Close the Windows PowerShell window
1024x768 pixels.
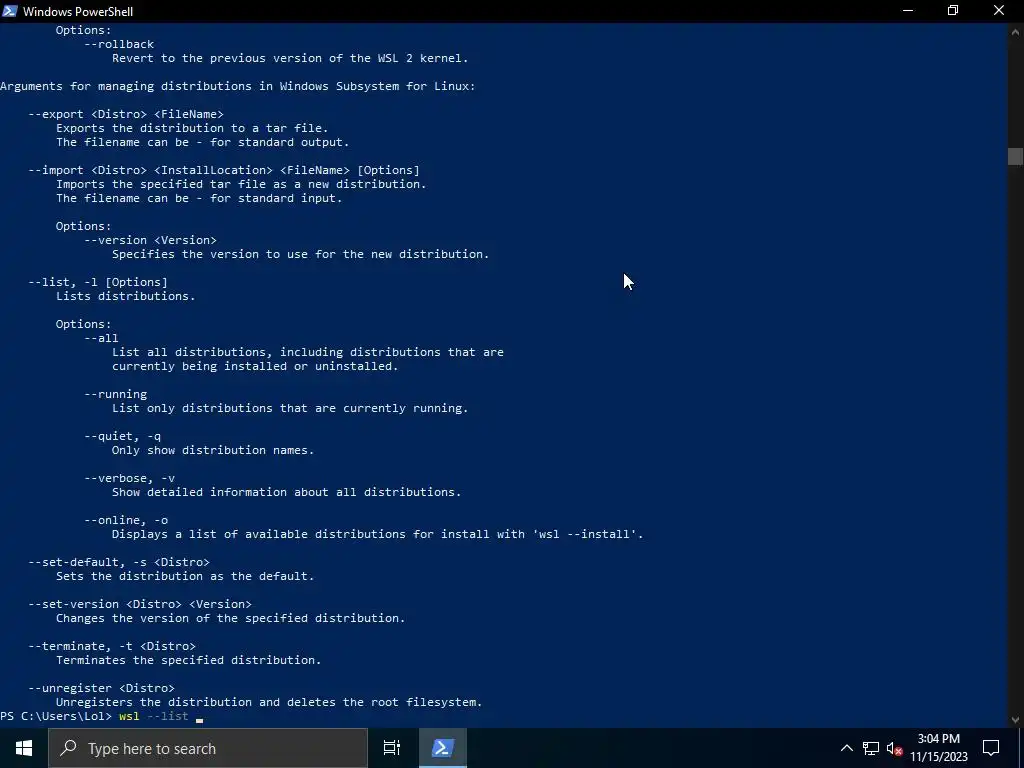[999, 11]
